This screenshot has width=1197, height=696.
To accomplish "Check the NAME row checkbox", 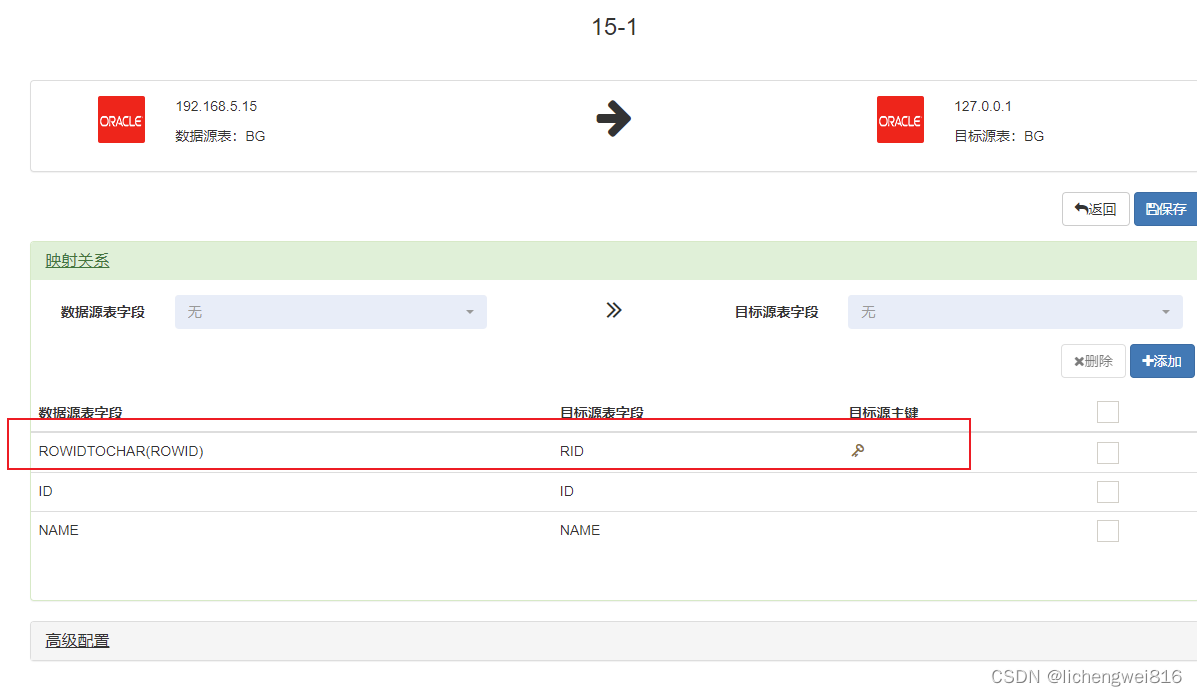I will coord(1107,530).
